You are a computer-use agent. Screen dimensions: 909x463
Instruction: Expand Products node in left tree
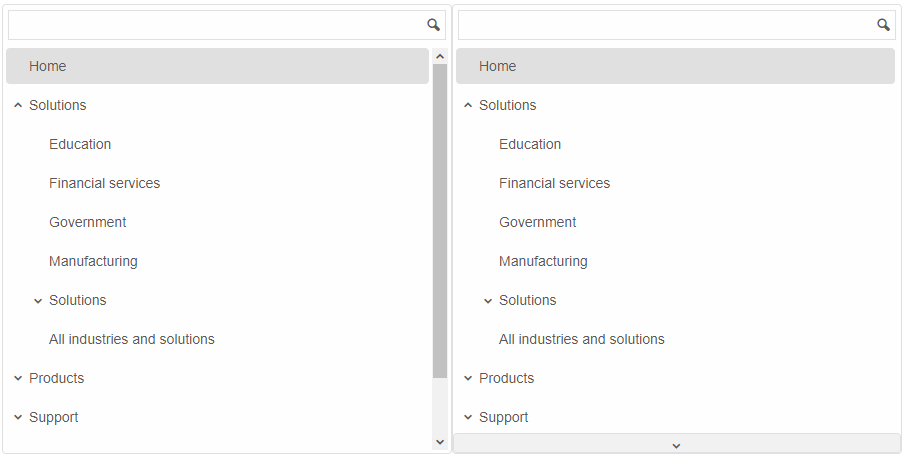coord(18,378)
